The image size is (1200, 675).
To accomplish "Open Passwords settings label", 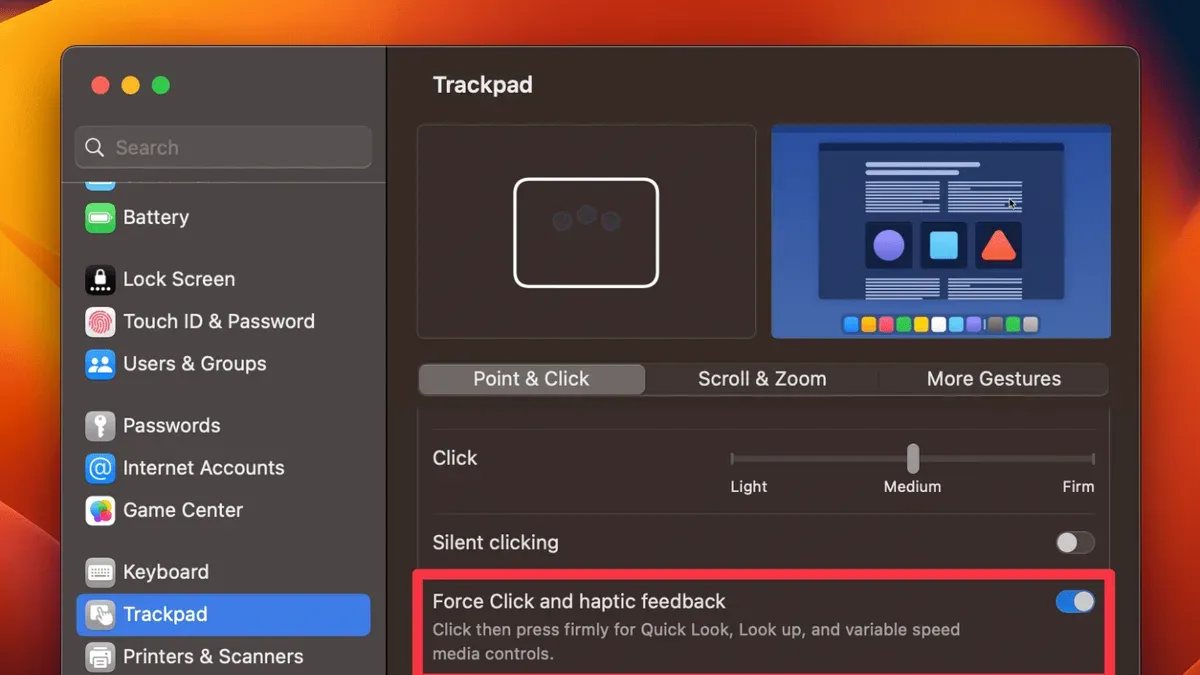I will (171, 426).
